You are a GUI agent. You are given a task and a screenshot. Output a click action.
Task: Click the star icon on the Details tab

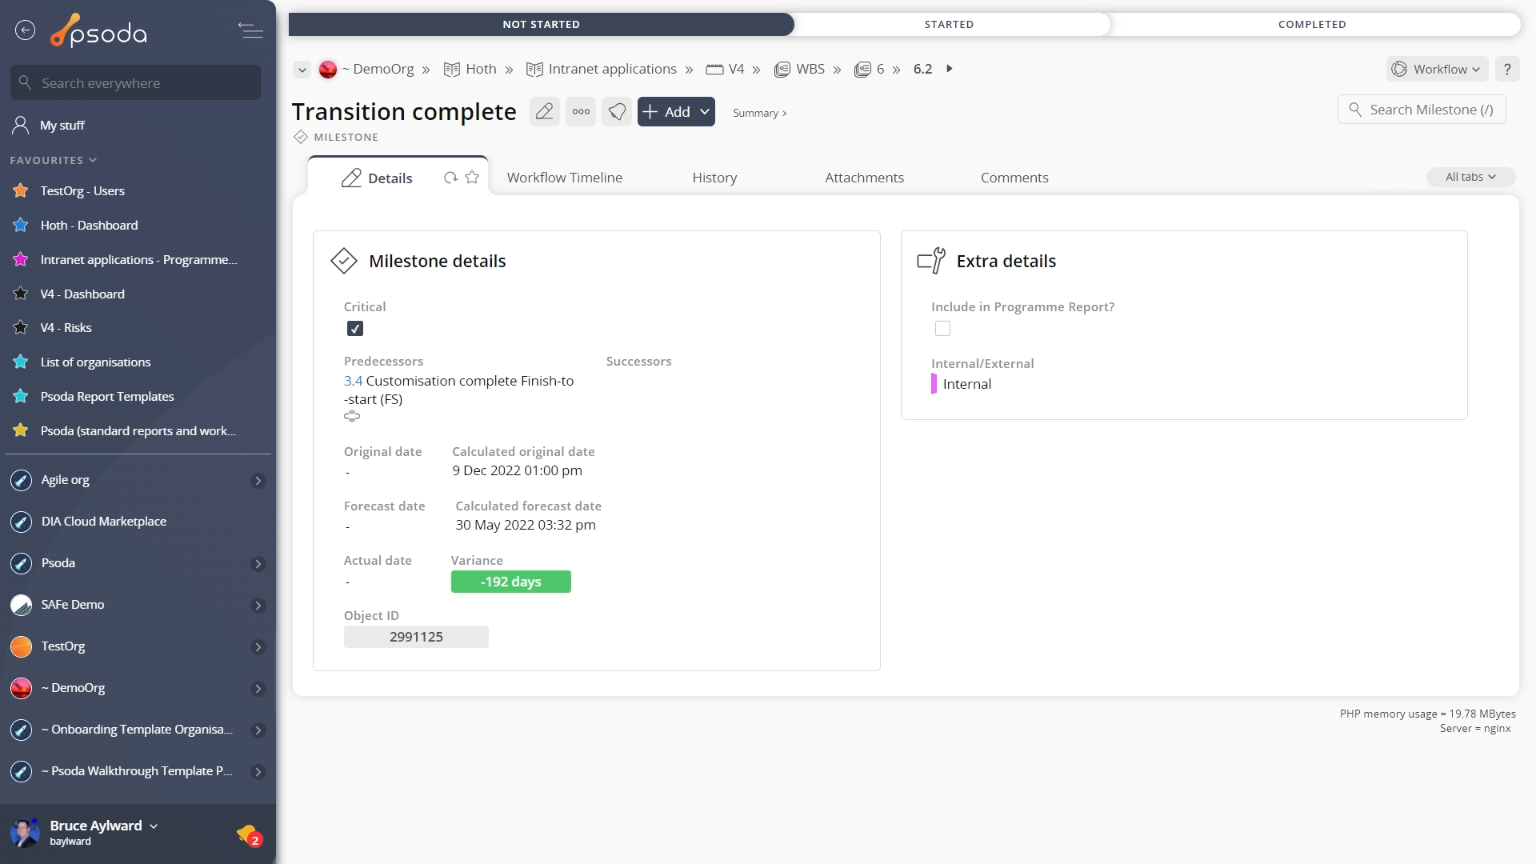tap(472, 177)
